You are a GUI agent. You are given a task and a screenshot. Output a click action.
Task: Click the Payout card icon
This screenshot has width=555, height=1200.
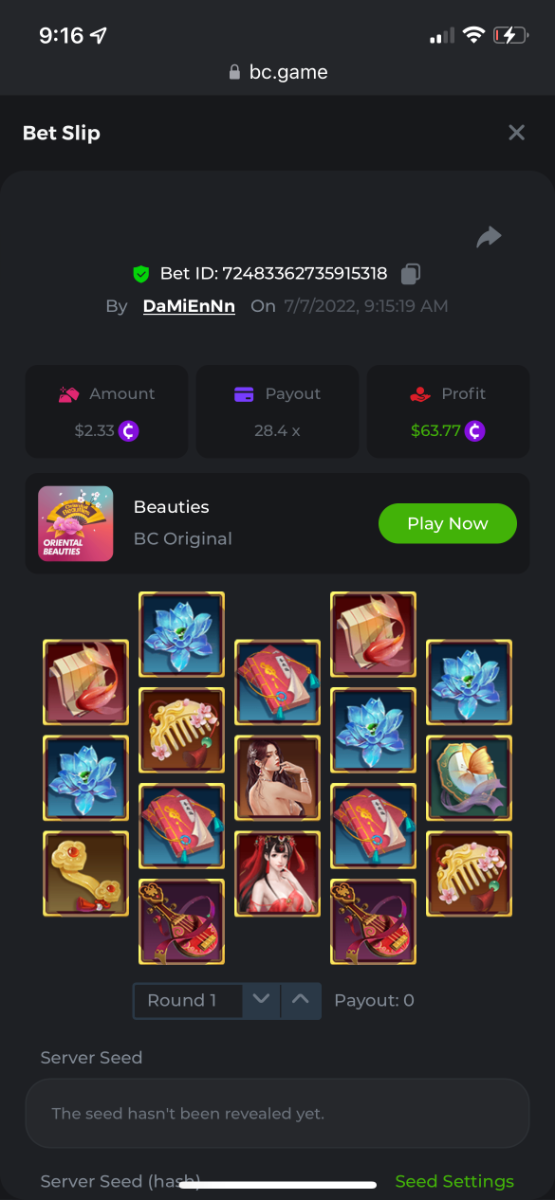[x=243, y=394]
